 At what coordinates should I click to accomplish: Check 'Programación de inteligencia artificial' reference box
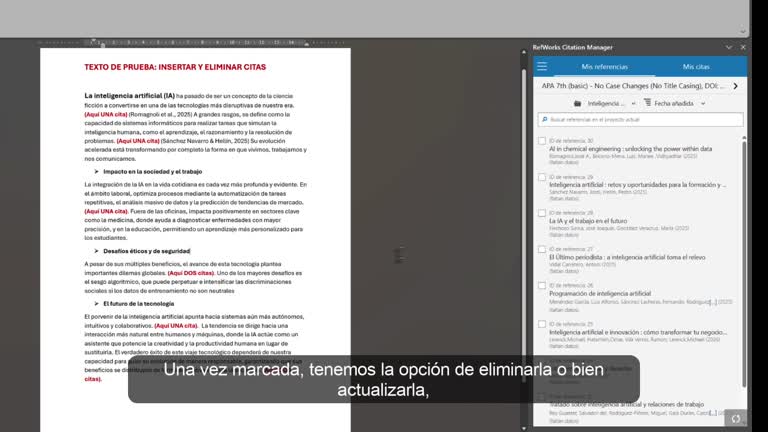pyautogui.click(x=542, y=286)
